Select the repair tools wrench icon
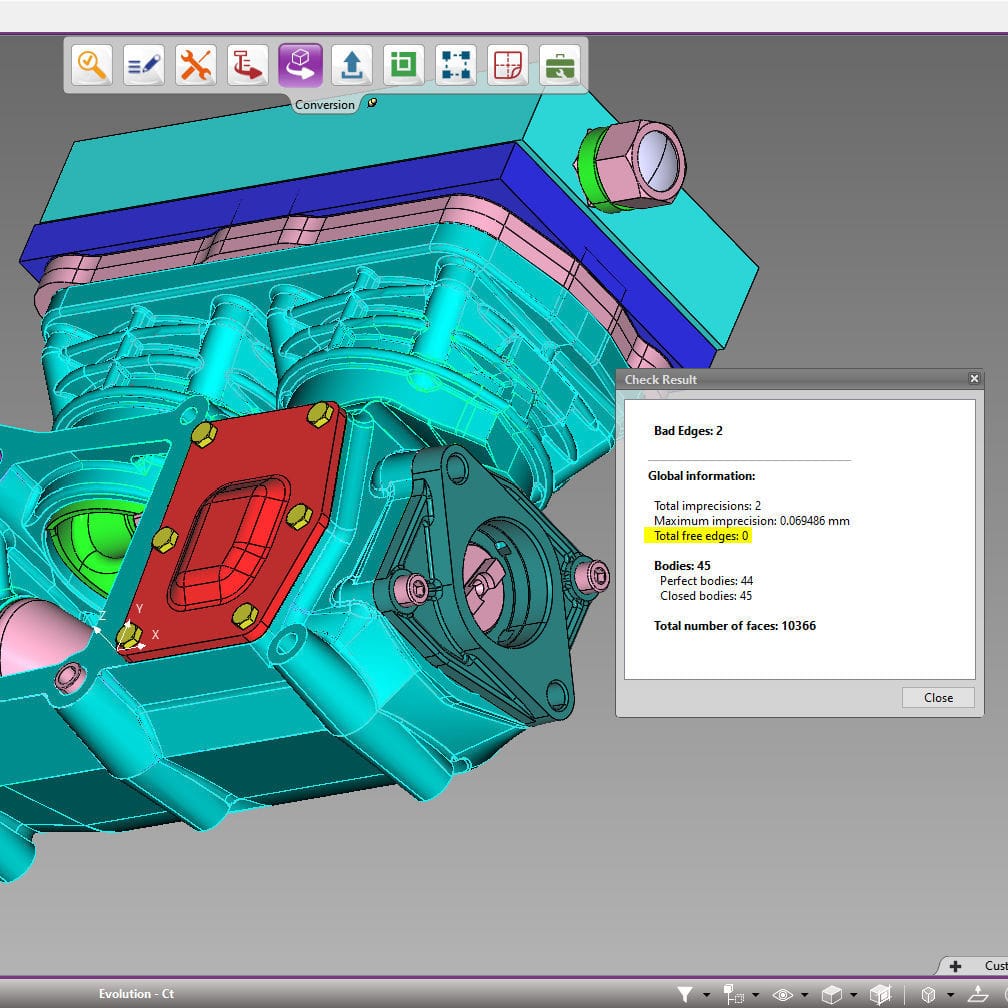The width and height of the screenshot is (1008, 1008). point(194,65)
